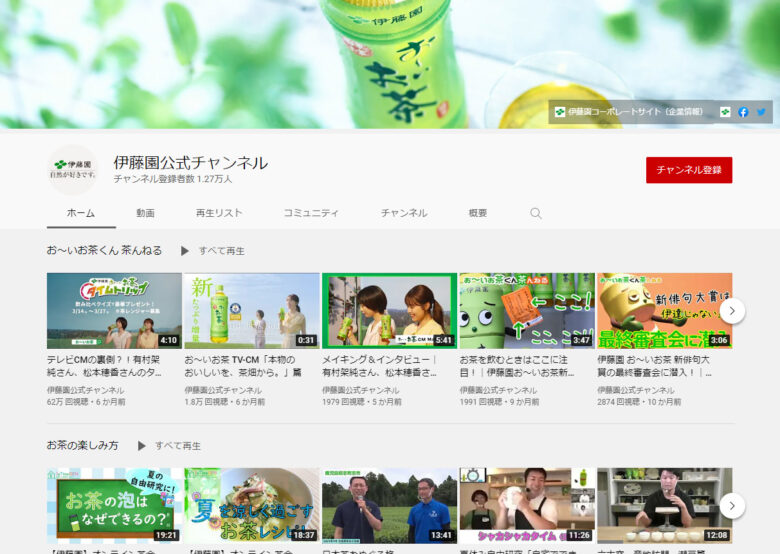Viewport: 780px width, 554px height.
Task: Click the チャンネル登録者数 1.27万人 text
Action: click(x=173, y=179)
